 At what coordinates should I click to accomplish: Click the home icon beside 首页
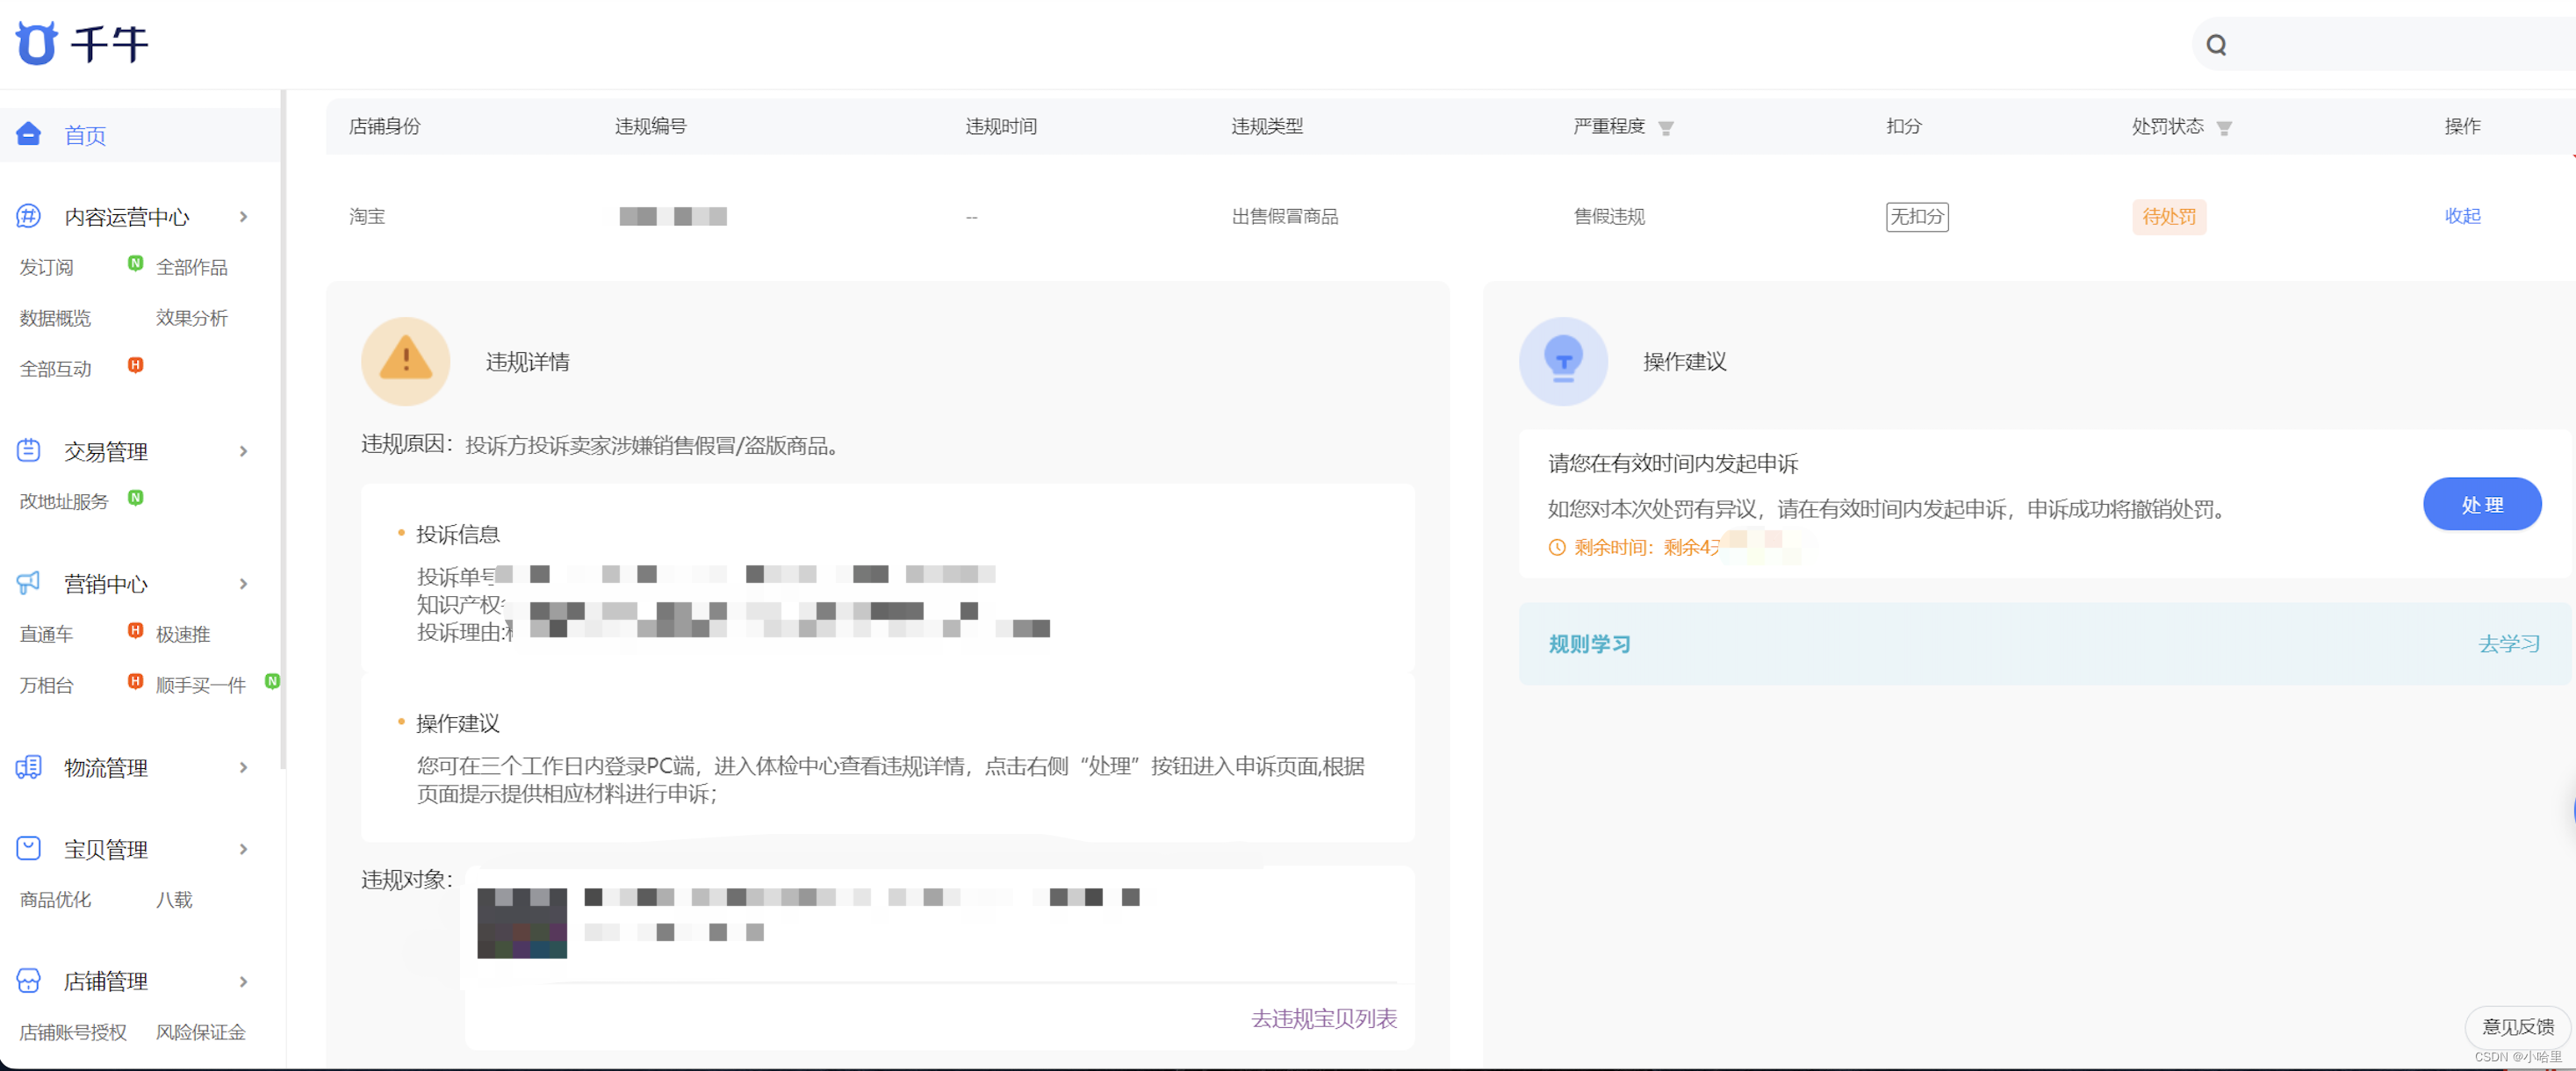tap(29, 134)
